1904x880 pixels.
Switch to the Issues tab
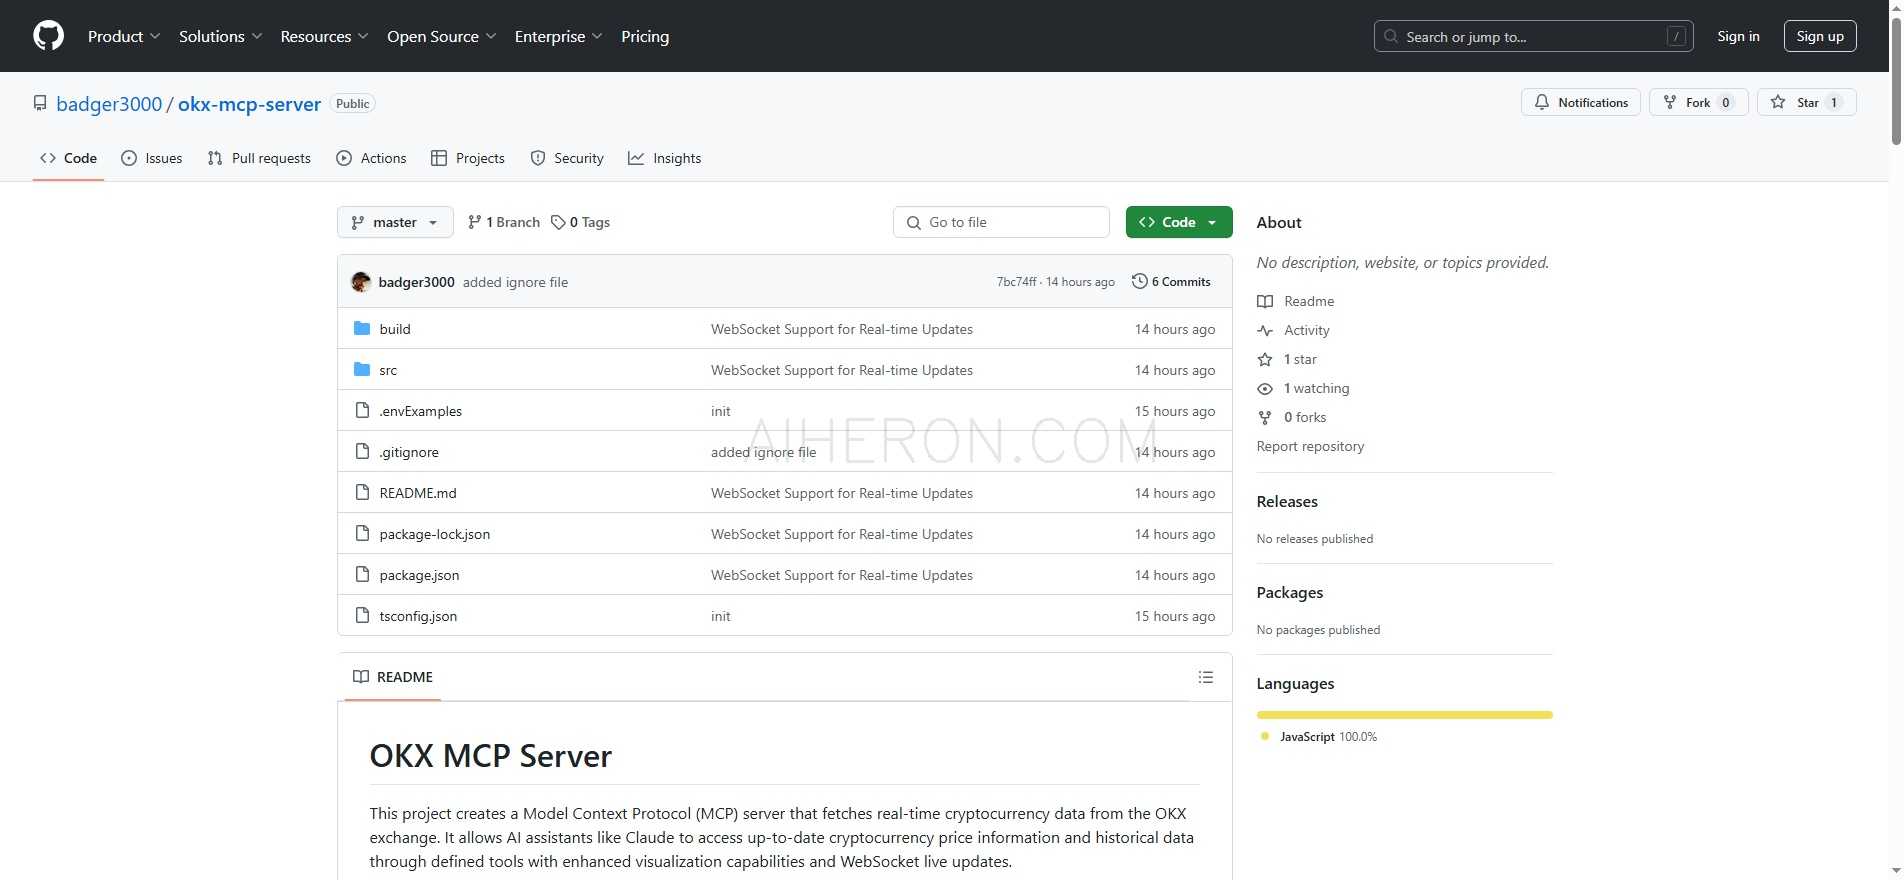tap(151, 158)
